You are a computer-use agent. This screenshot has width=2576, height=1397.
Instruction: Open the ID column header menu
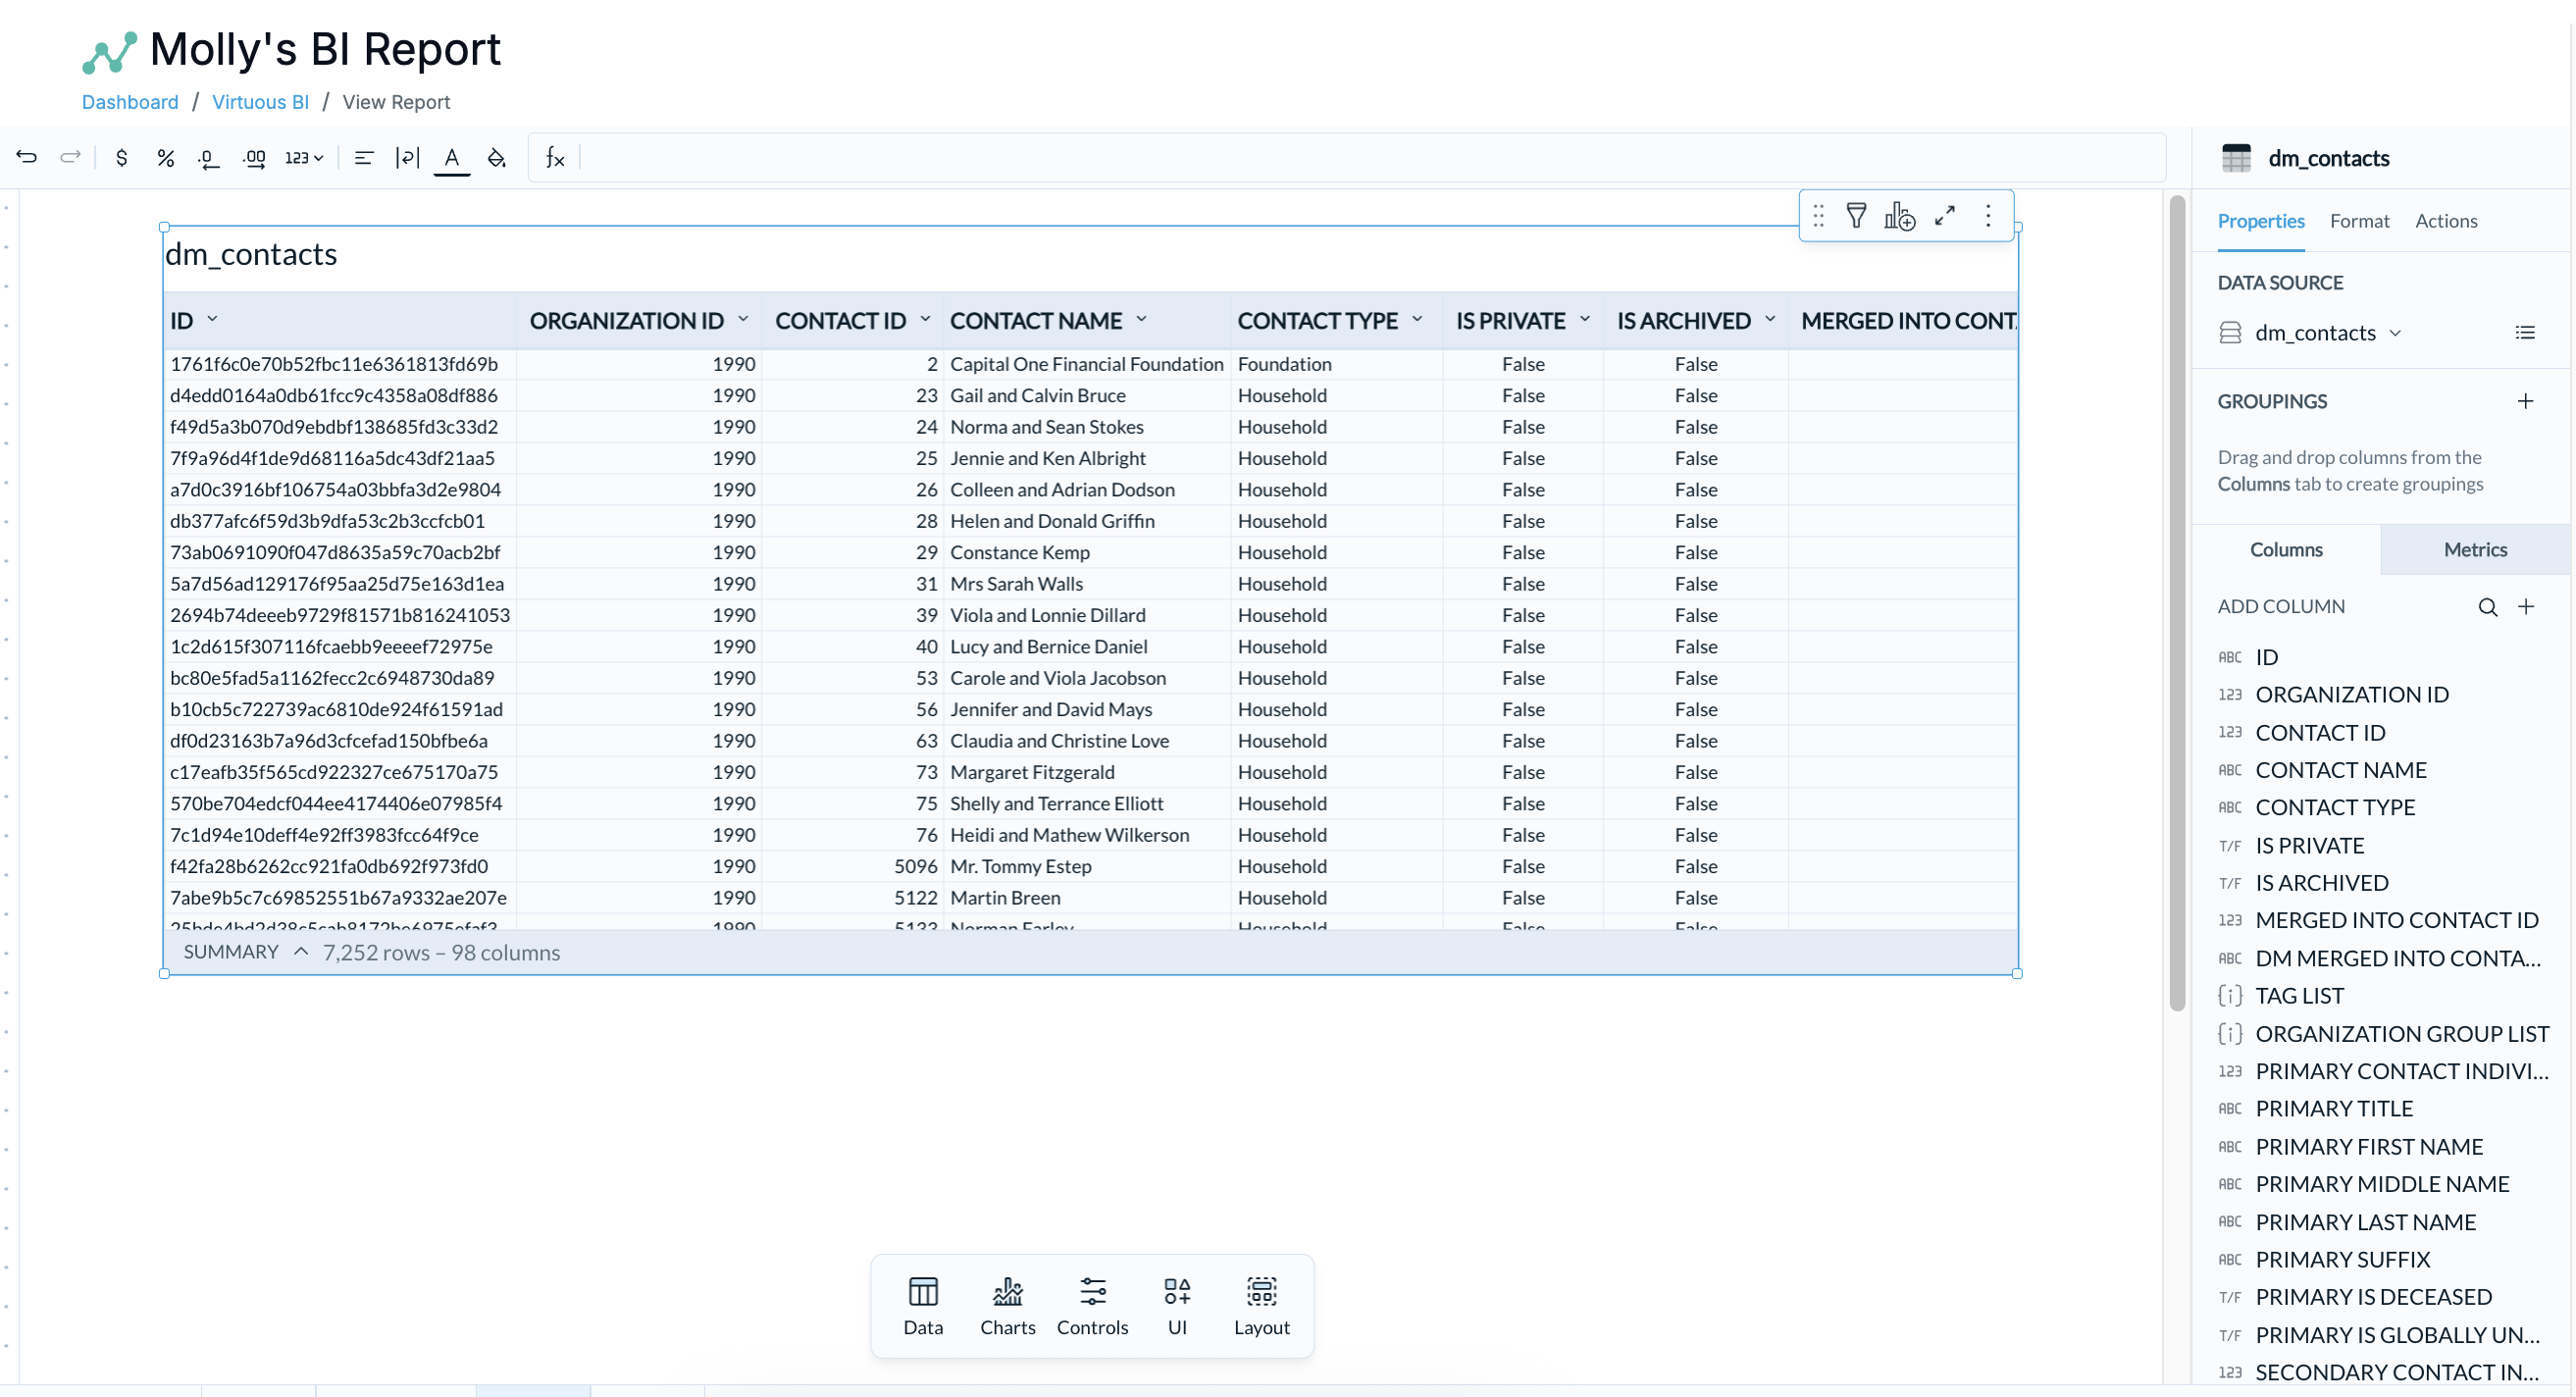(212, 319)
